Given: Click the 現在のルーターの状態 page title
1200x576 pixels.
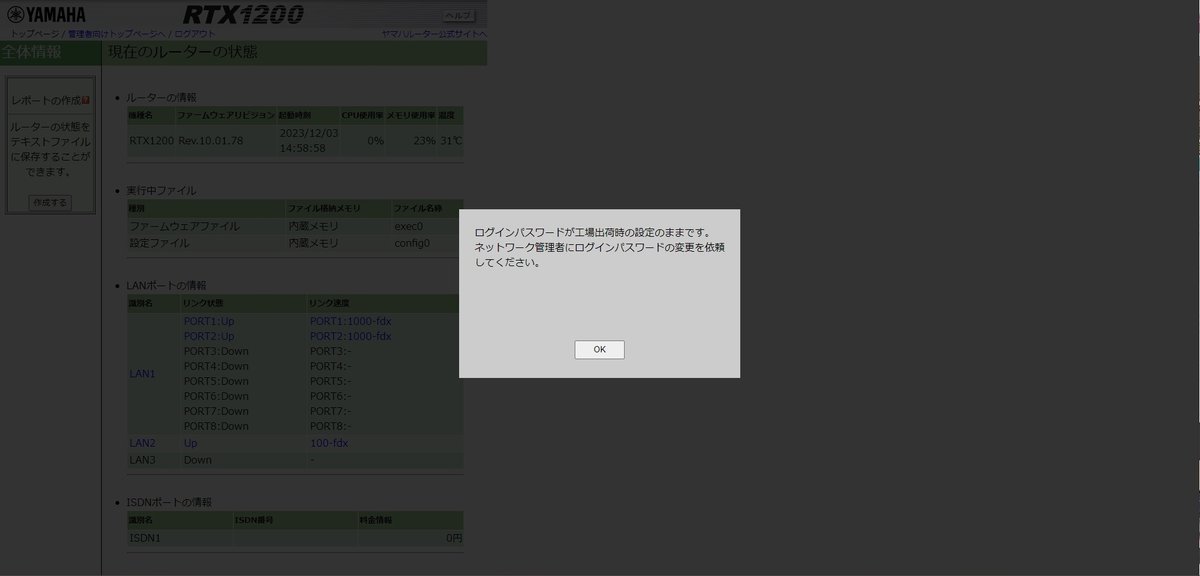Looking at the screenshot, I should point(182,52).
